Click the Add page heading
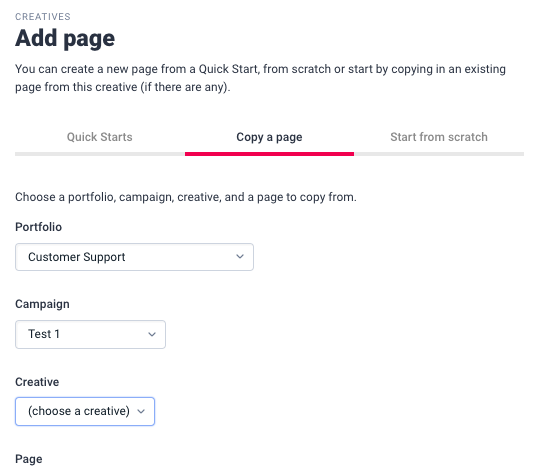544x472 pixels. coord(65,38)
